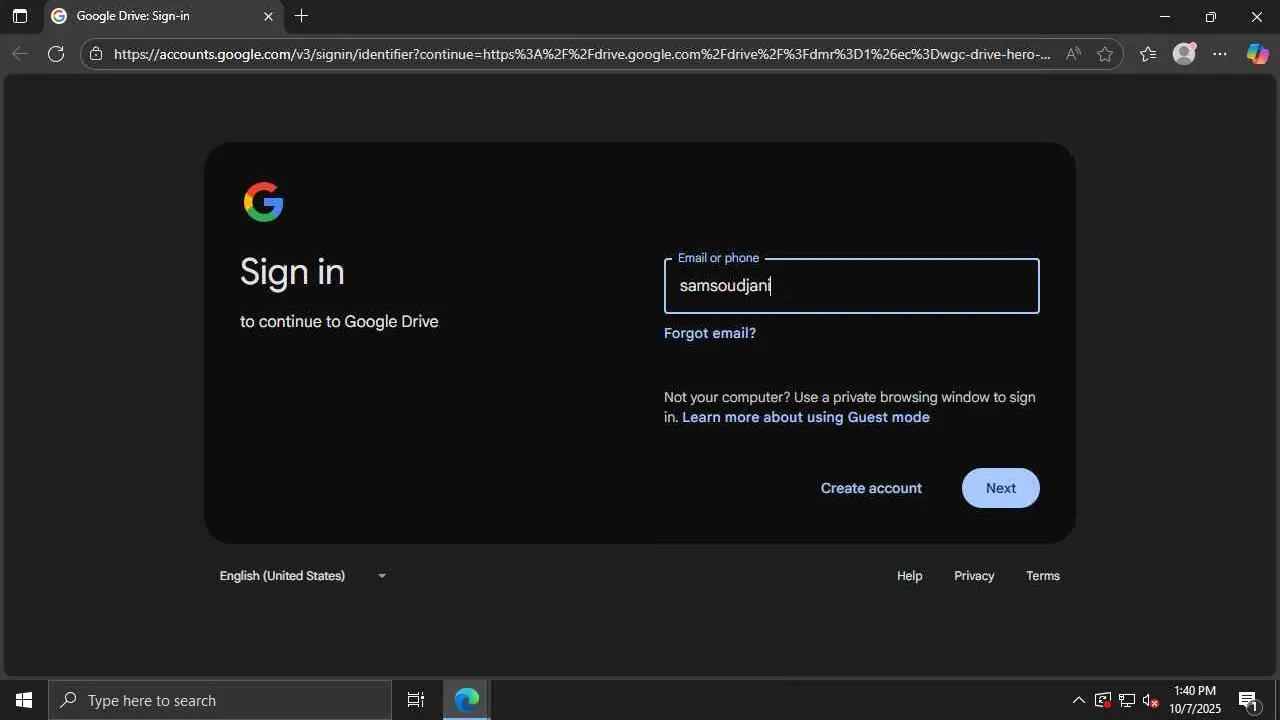Screen dimensions: 1280x720
Task: Click the tray security status icon
Action: pyautogui.click(x=1102, y=700)
